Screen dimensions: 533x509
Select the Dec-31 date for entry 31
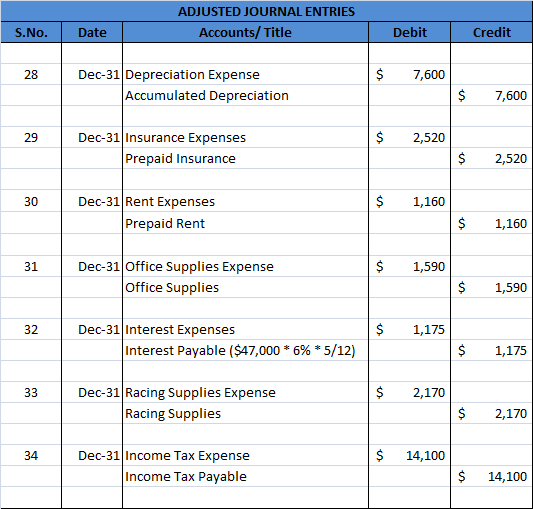click(x=92, y=267)
